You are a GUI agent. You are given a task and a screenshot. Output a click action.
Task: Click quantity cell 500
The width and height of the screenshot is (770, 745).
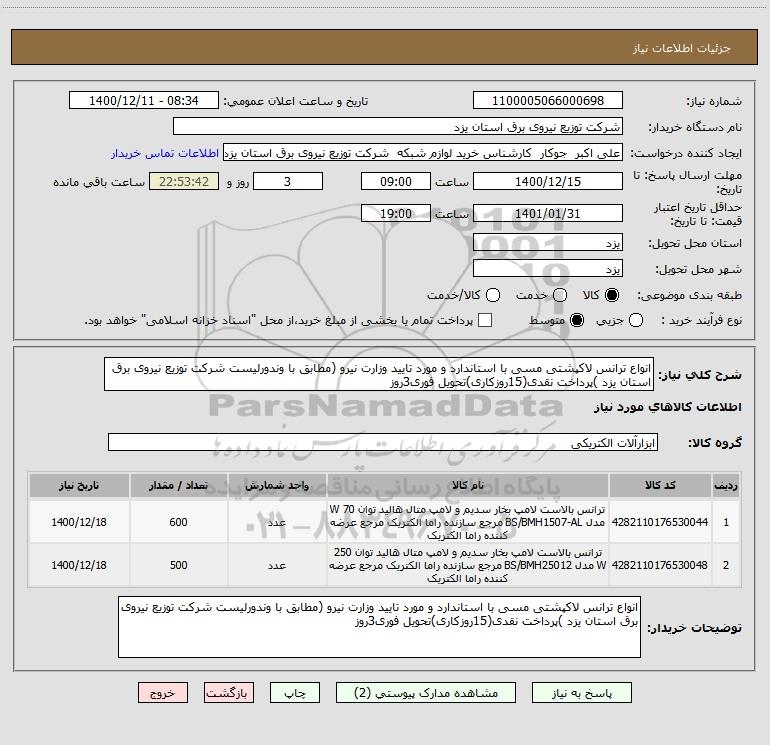[x=178, y=565]
